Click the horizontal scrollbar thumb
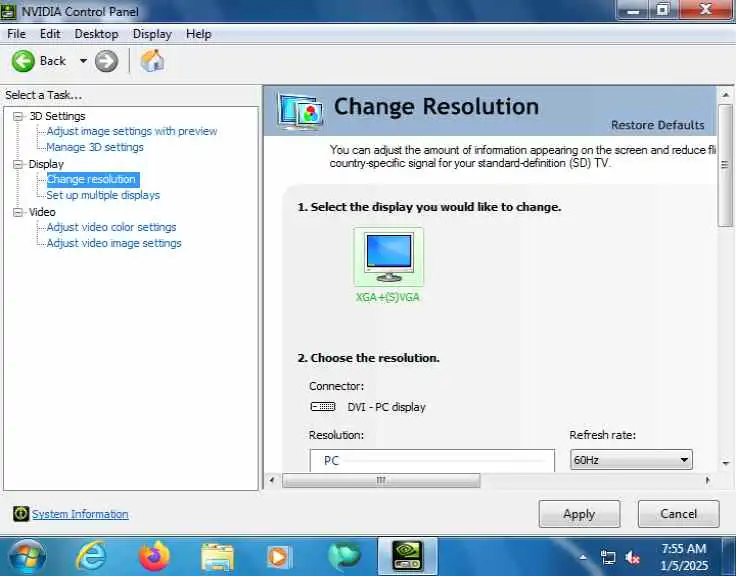This screenshot has width=736, height=576. pos(381,480)
